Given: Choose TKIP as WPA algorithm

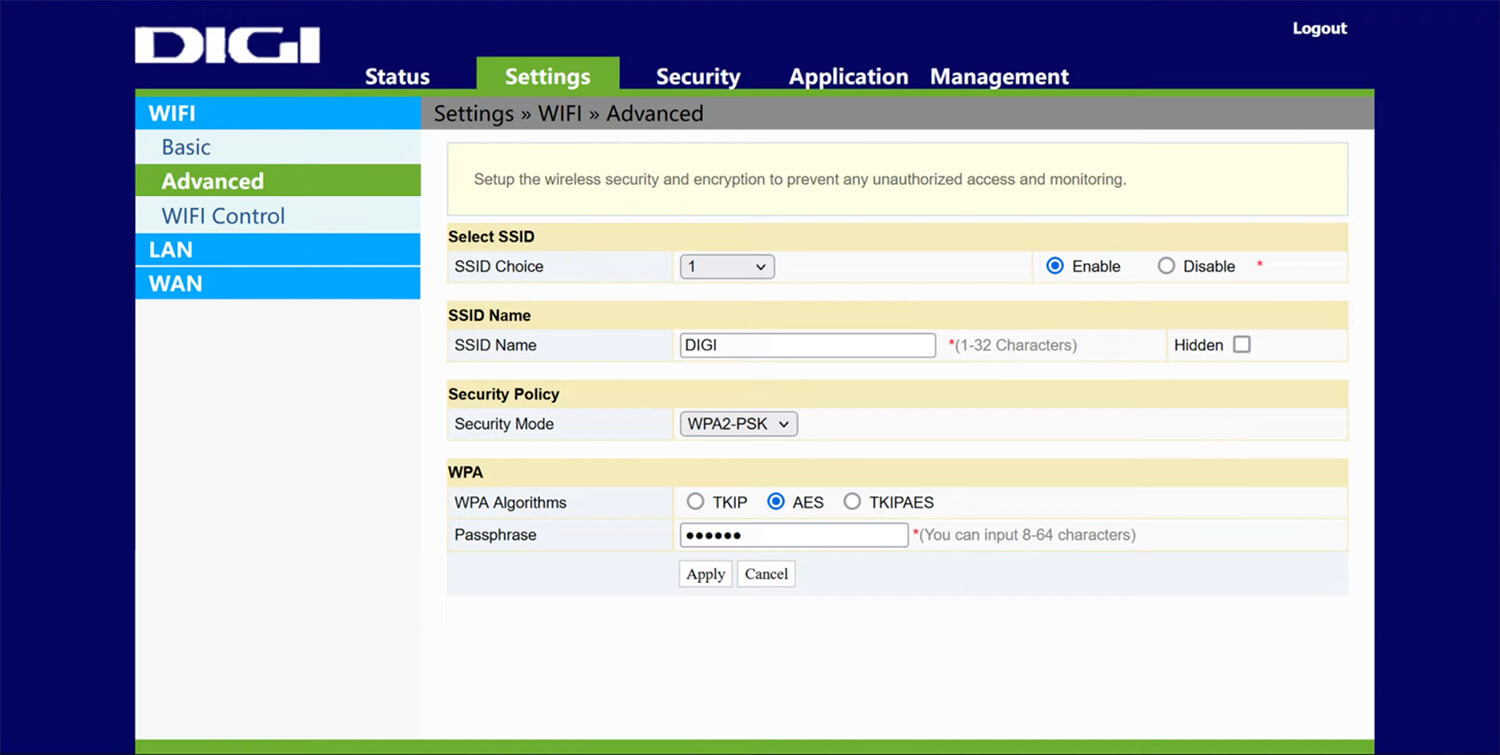Looking at the screenshot, I should point(695,502).
